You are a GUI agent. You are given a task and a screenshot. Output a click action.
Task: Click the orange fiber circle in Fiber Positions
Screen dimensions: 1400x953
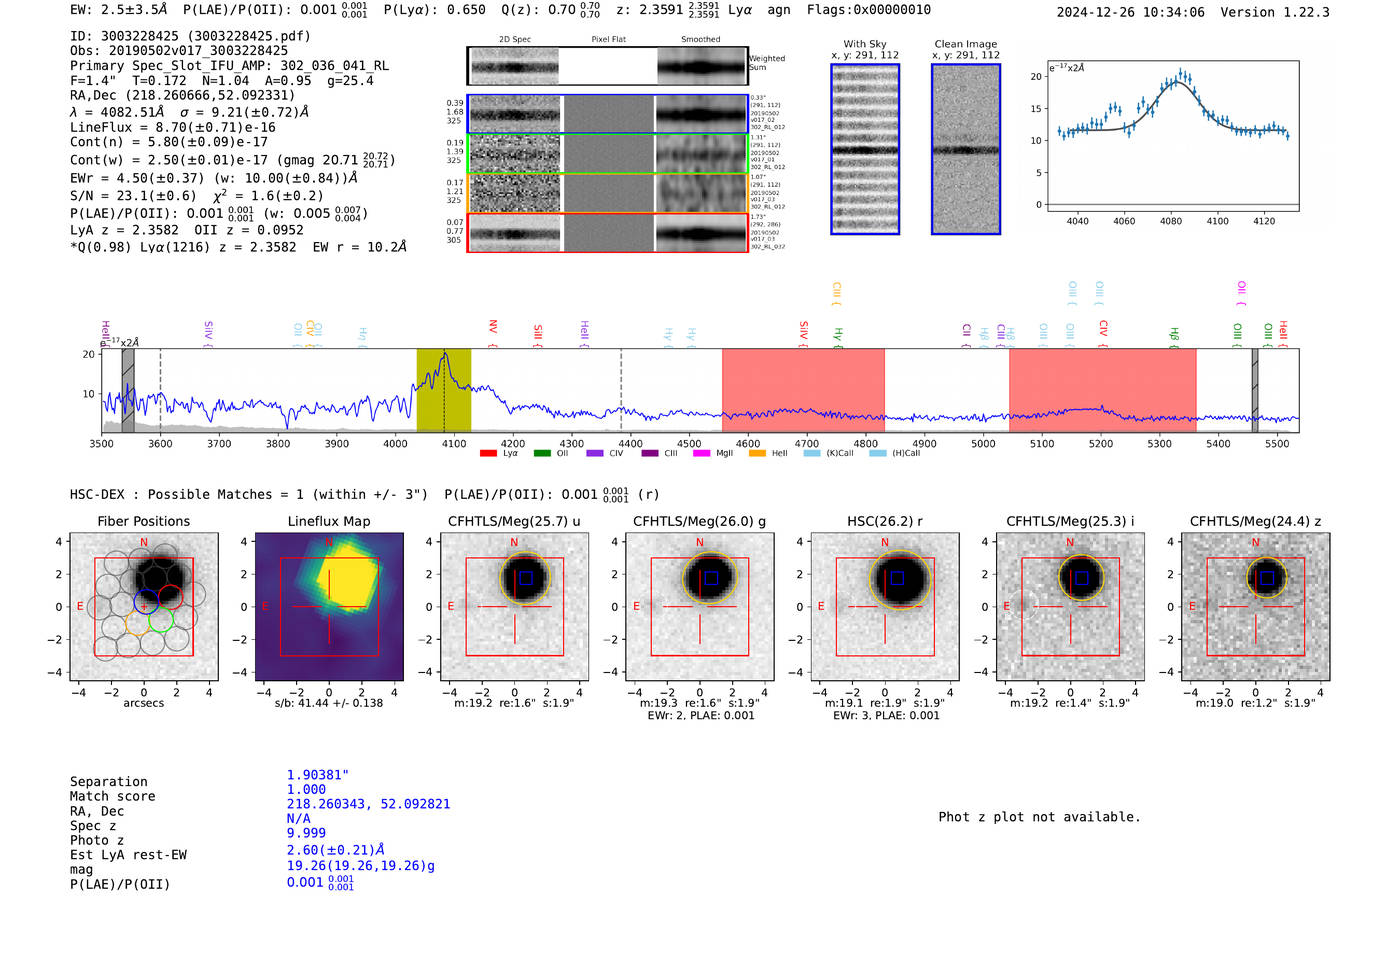tap(139, 625)
